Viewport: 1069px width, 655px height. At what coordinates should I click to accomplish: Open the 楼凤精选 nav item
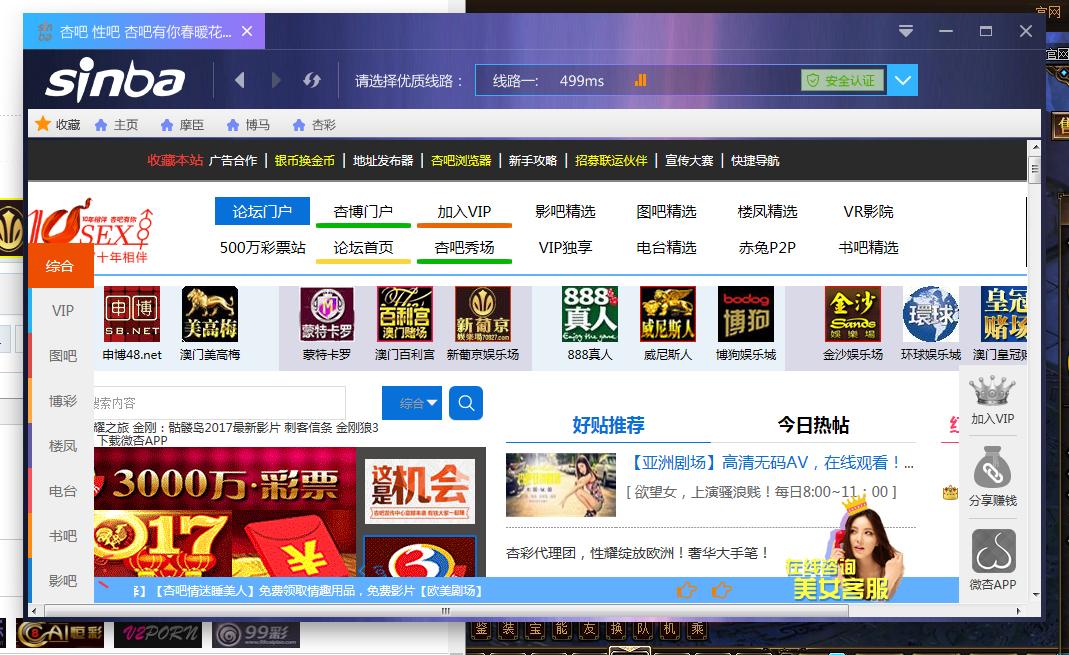tap(767, 211)
